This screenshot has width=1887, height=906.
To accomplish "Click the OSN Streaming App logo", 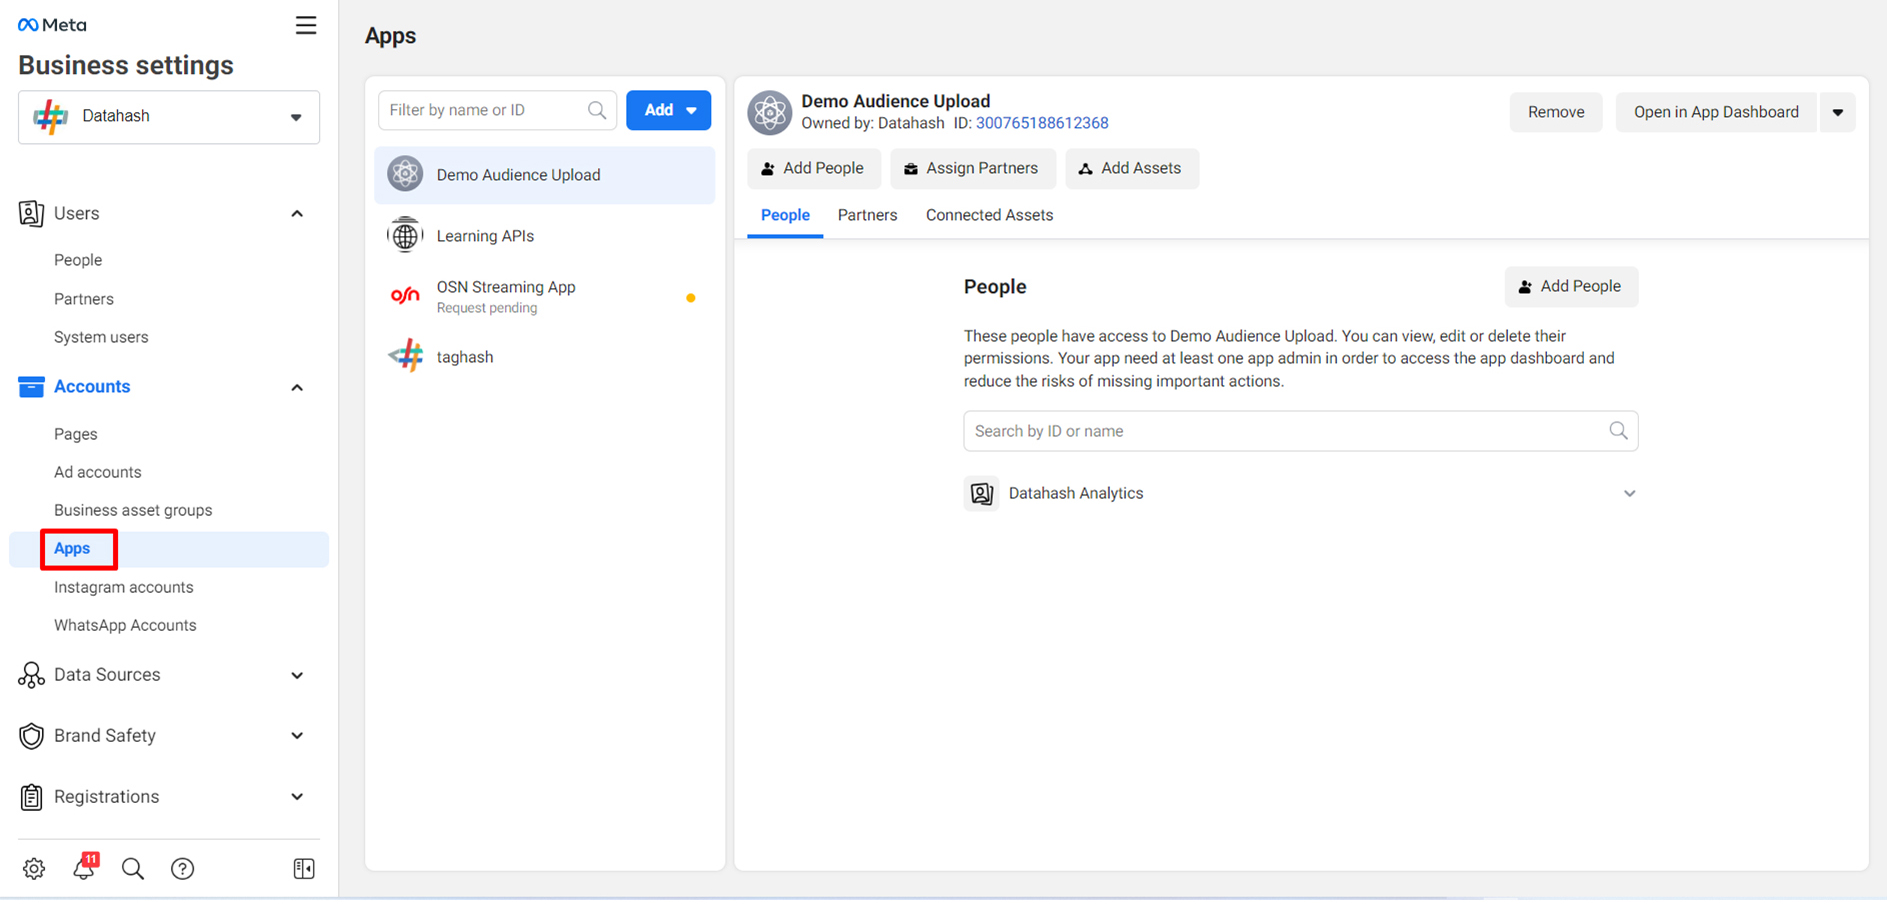I will pyautogui.click(x=405, y=296).
